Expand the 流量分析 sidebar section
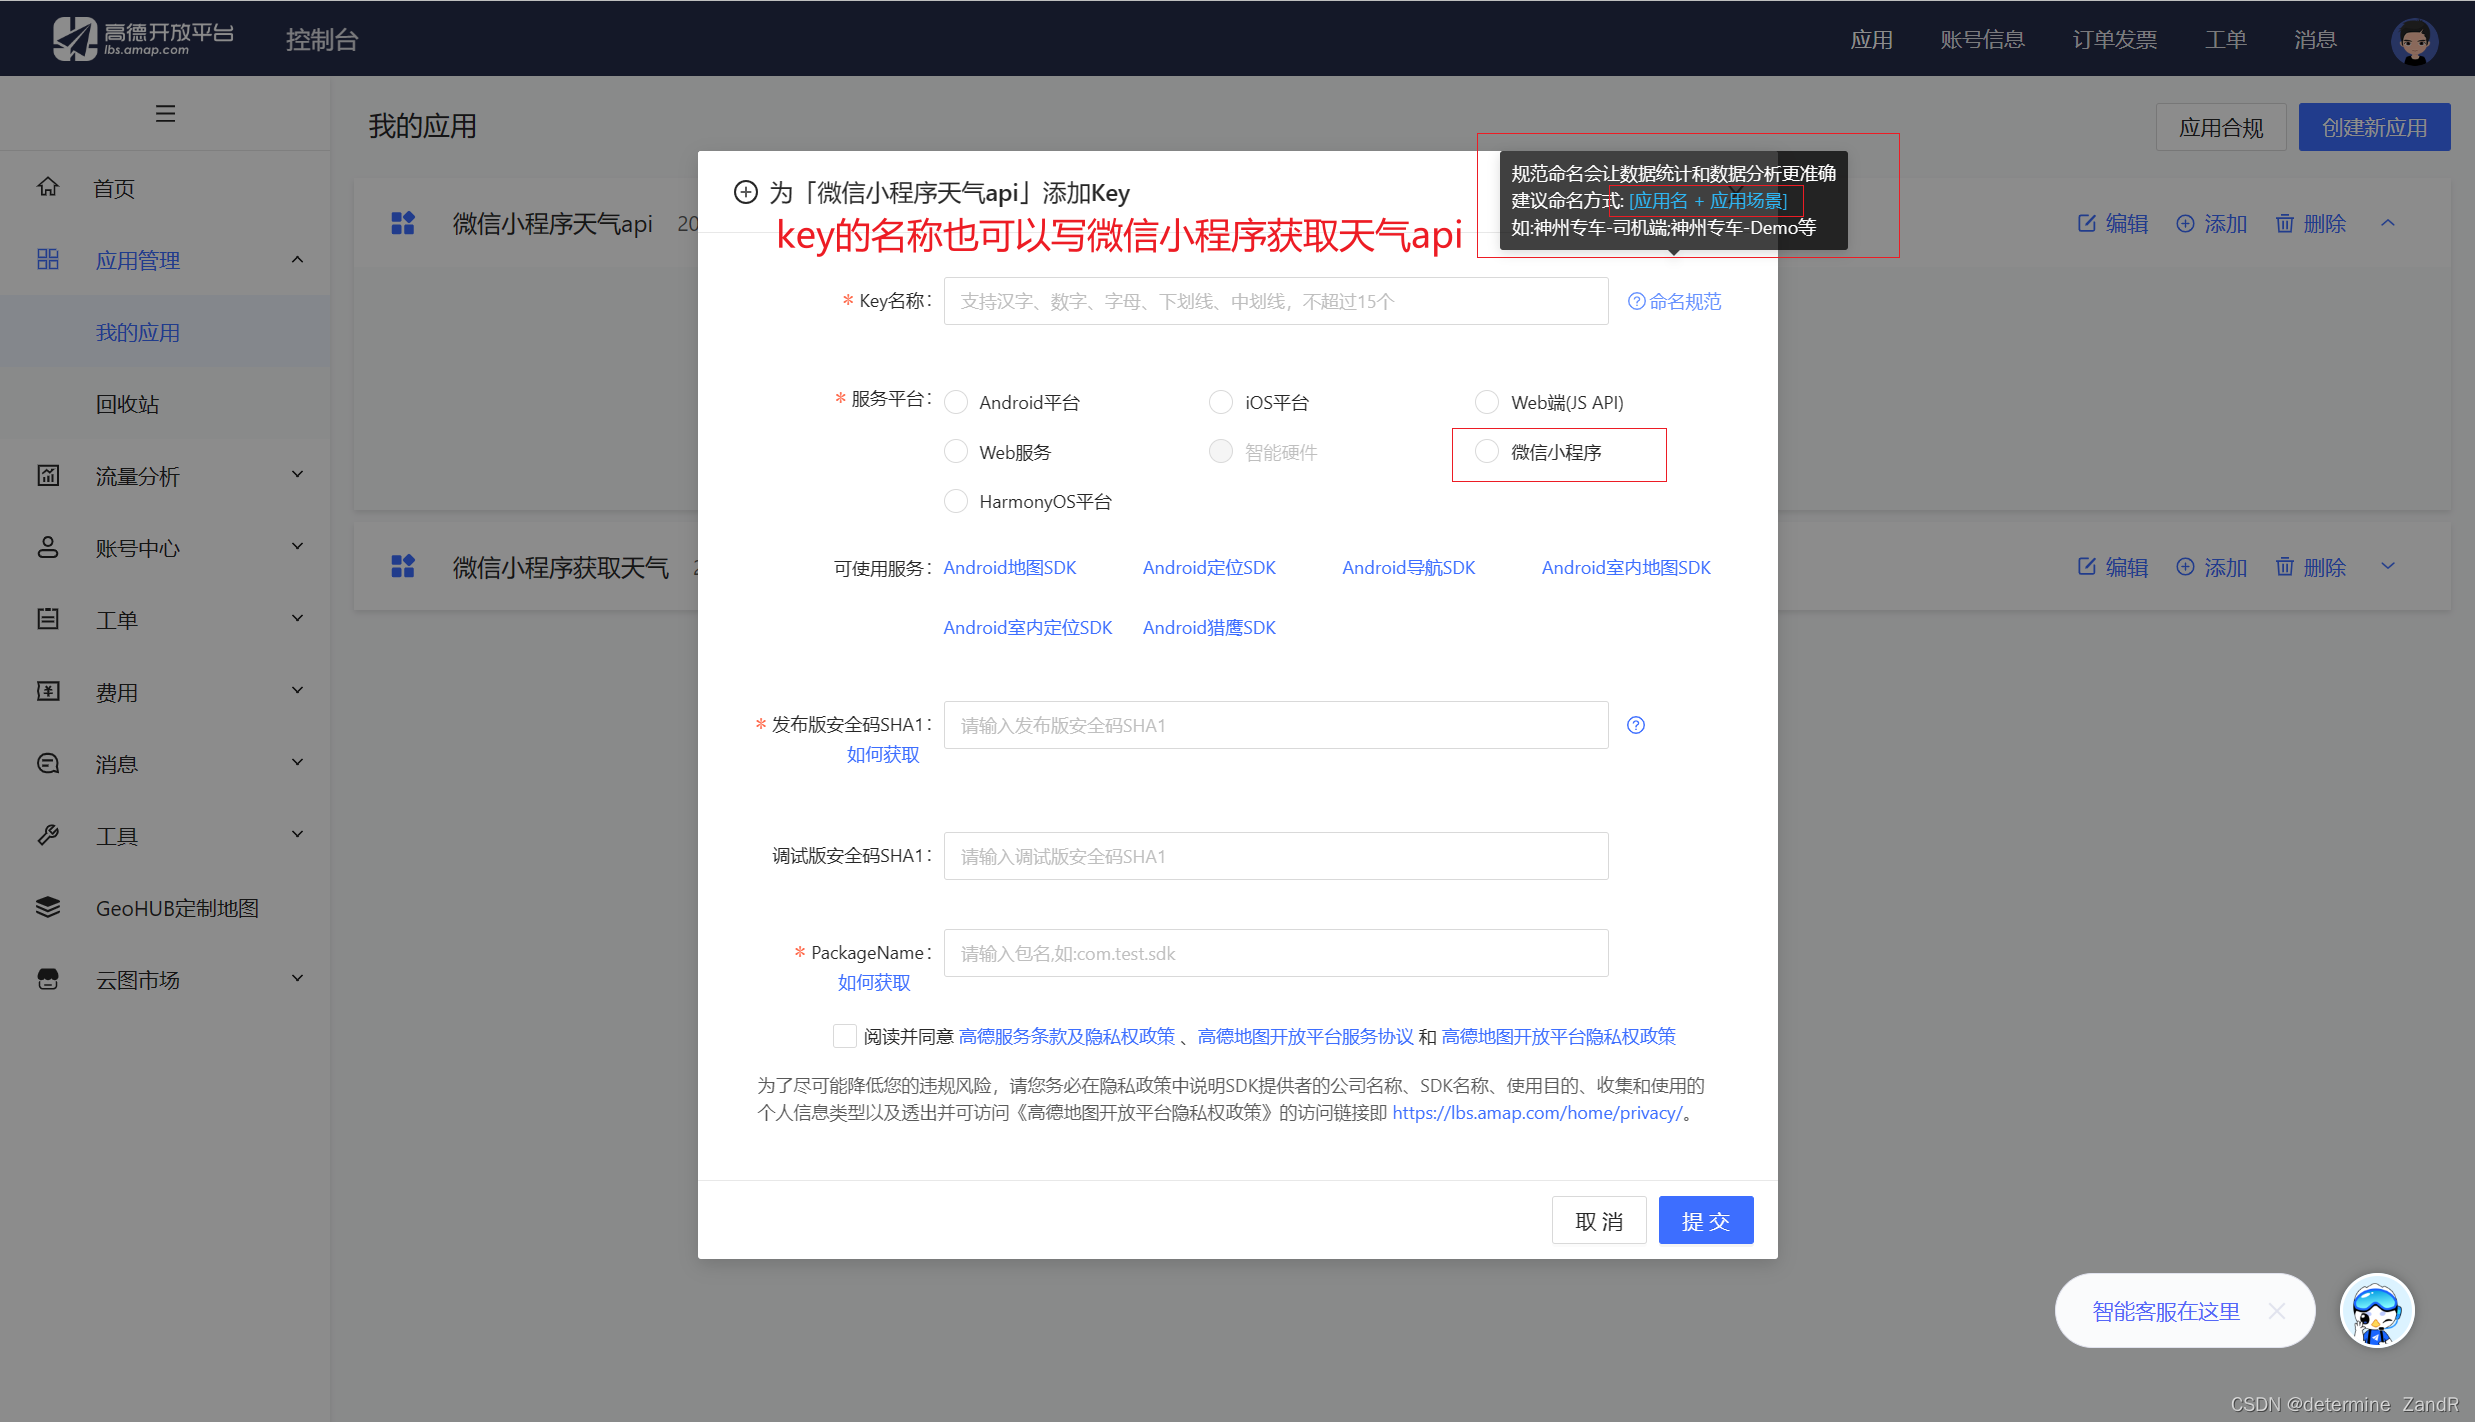 click(x=297, y=475)
